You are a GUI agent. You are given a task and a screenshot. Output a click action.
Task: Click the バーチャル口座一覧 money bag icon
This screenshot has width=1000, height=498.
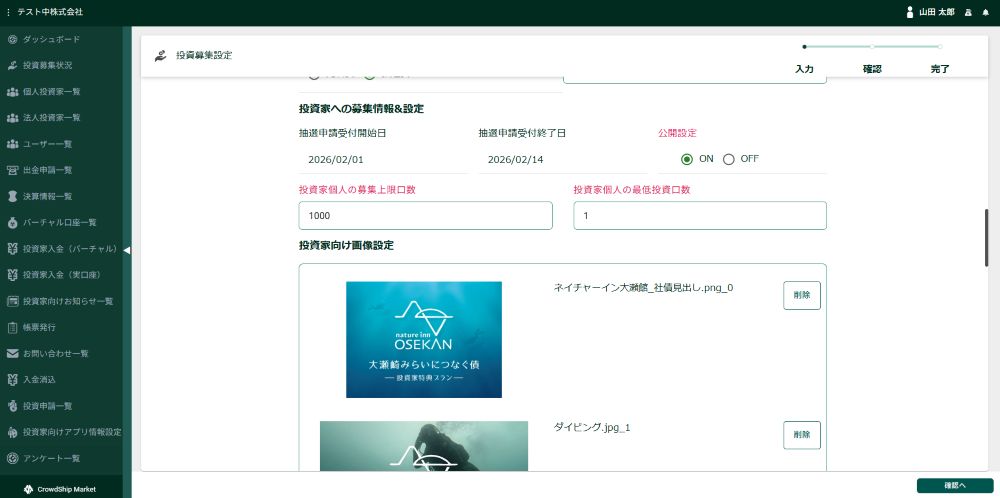coord(12,223)
